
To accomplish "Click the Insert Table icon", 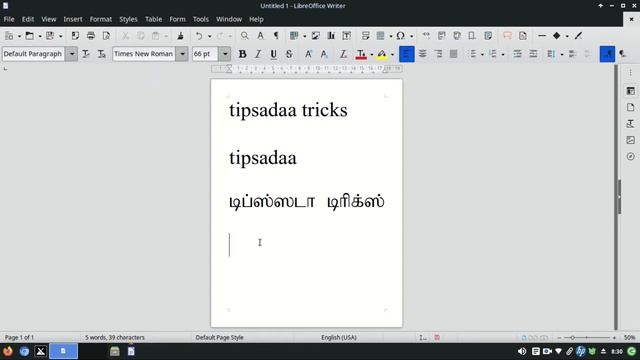I will coord(294,36).
